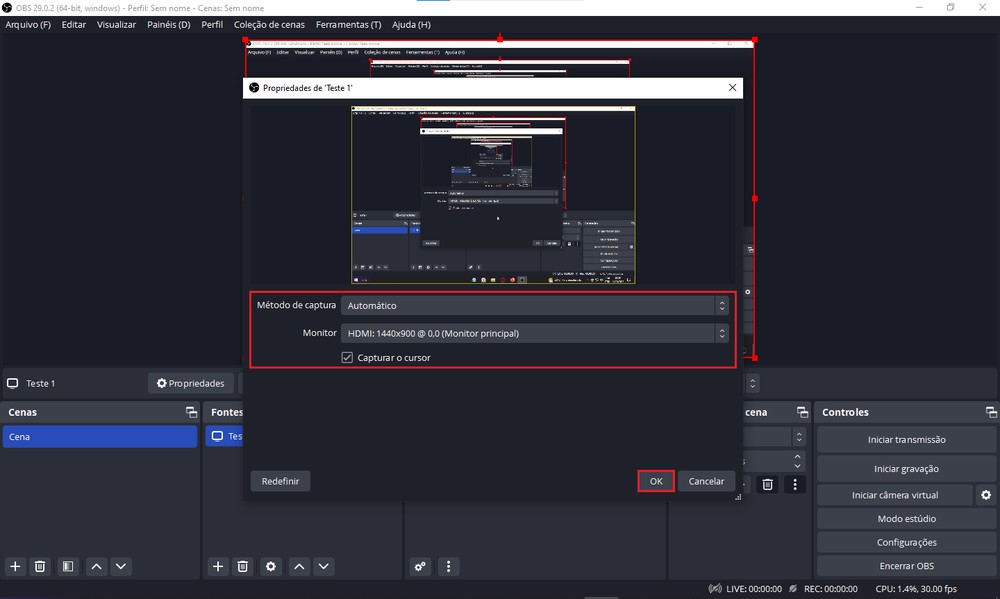Move the scene up in the Cenas panel
The image size is (1000, 599).
coord(96,566)
